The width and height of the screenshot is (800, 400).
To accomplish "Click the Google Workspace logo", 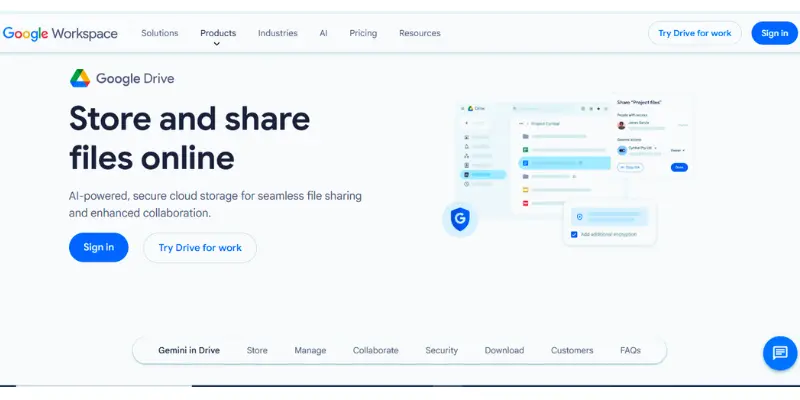I will 60,33.
